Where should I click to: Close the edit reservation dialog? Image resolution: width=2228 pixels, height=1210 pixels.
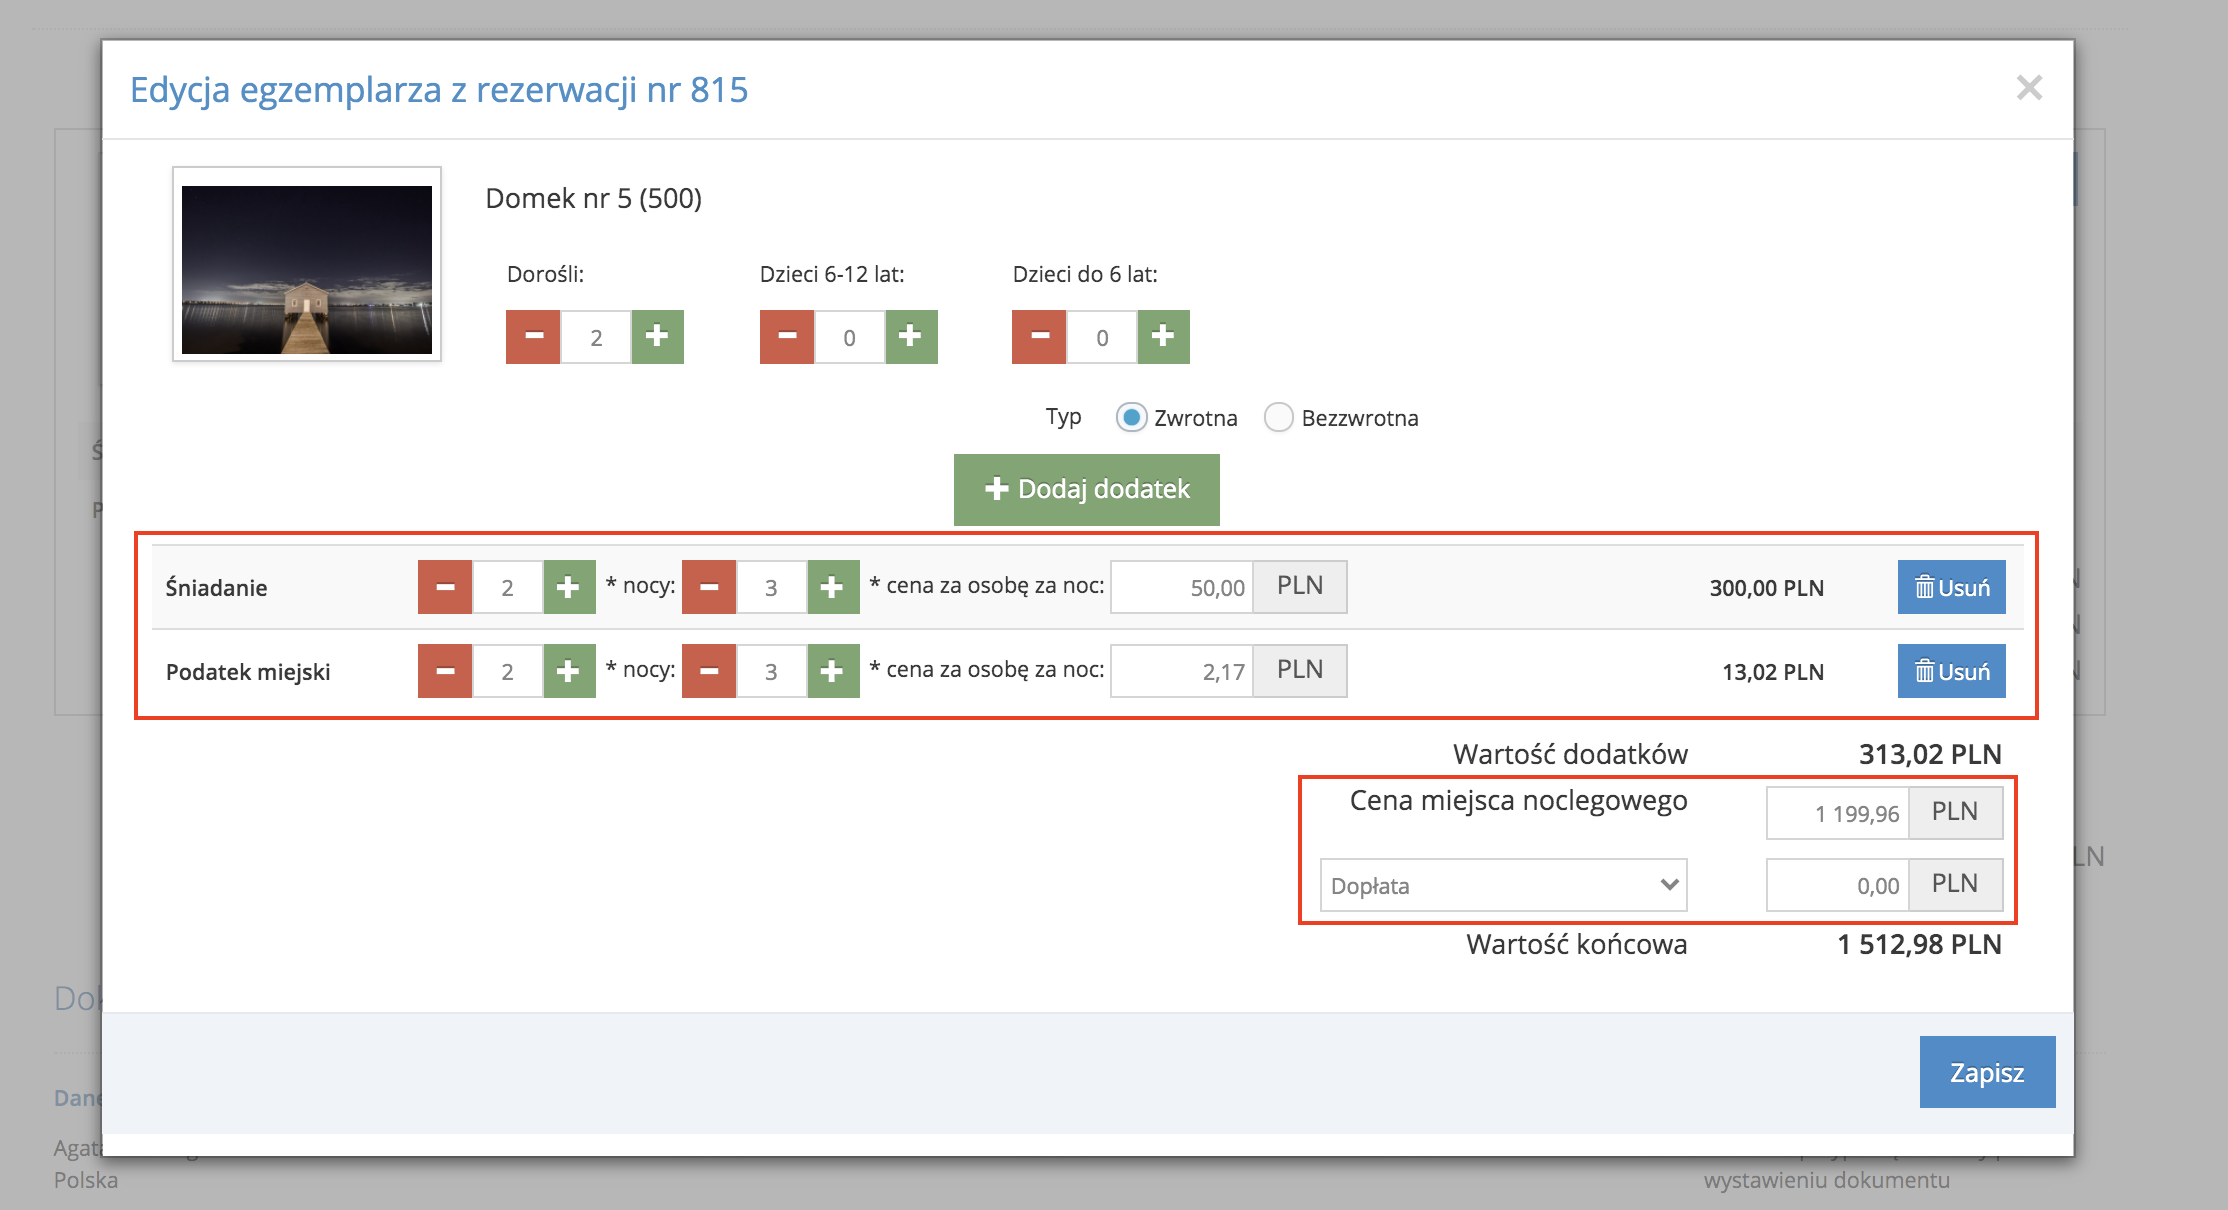[2029, 88]
